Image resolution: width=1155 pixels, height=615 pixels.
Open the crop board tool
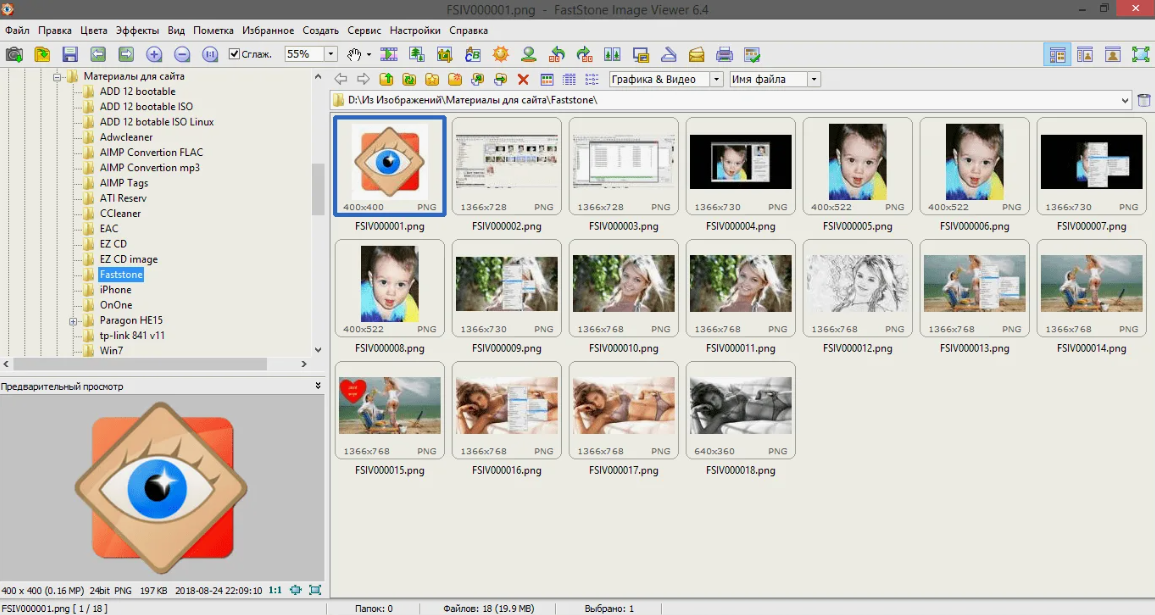444,55
